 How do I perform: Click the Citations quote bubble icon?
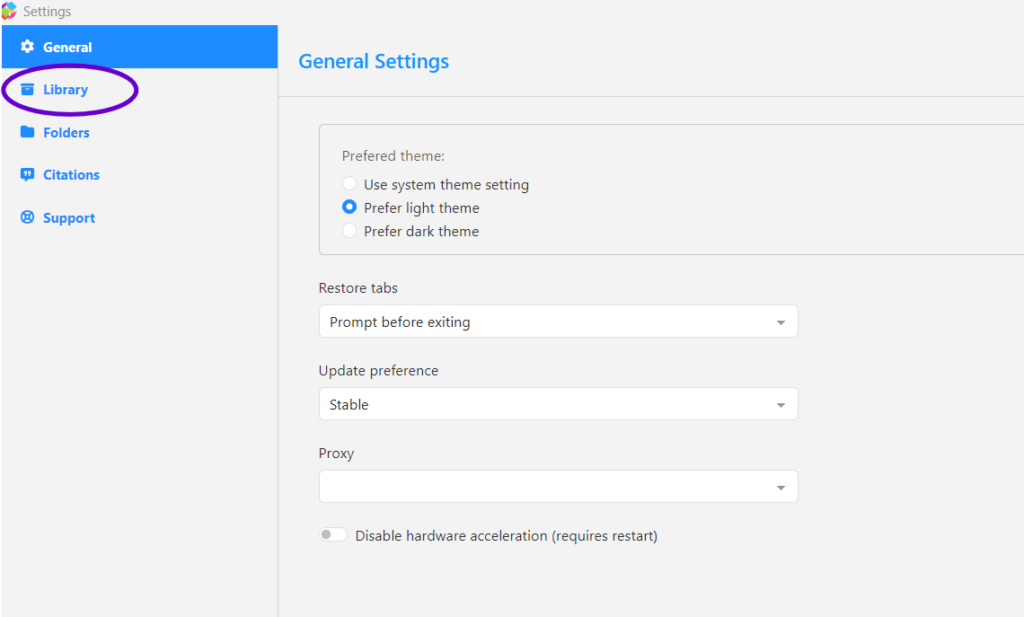pyautogui.click(x=27, y=175)
